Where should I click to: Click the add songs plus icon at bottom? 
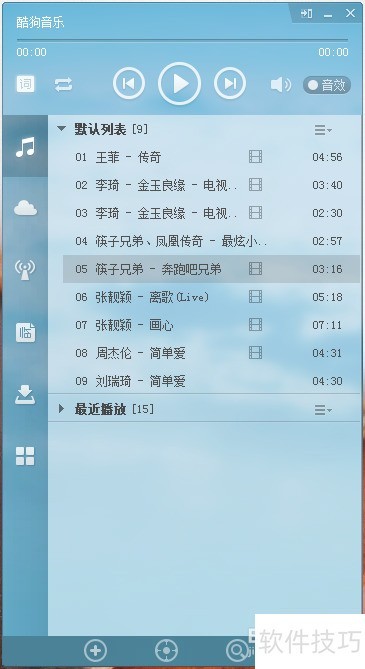pyautogui.click(x=95, y=651)
